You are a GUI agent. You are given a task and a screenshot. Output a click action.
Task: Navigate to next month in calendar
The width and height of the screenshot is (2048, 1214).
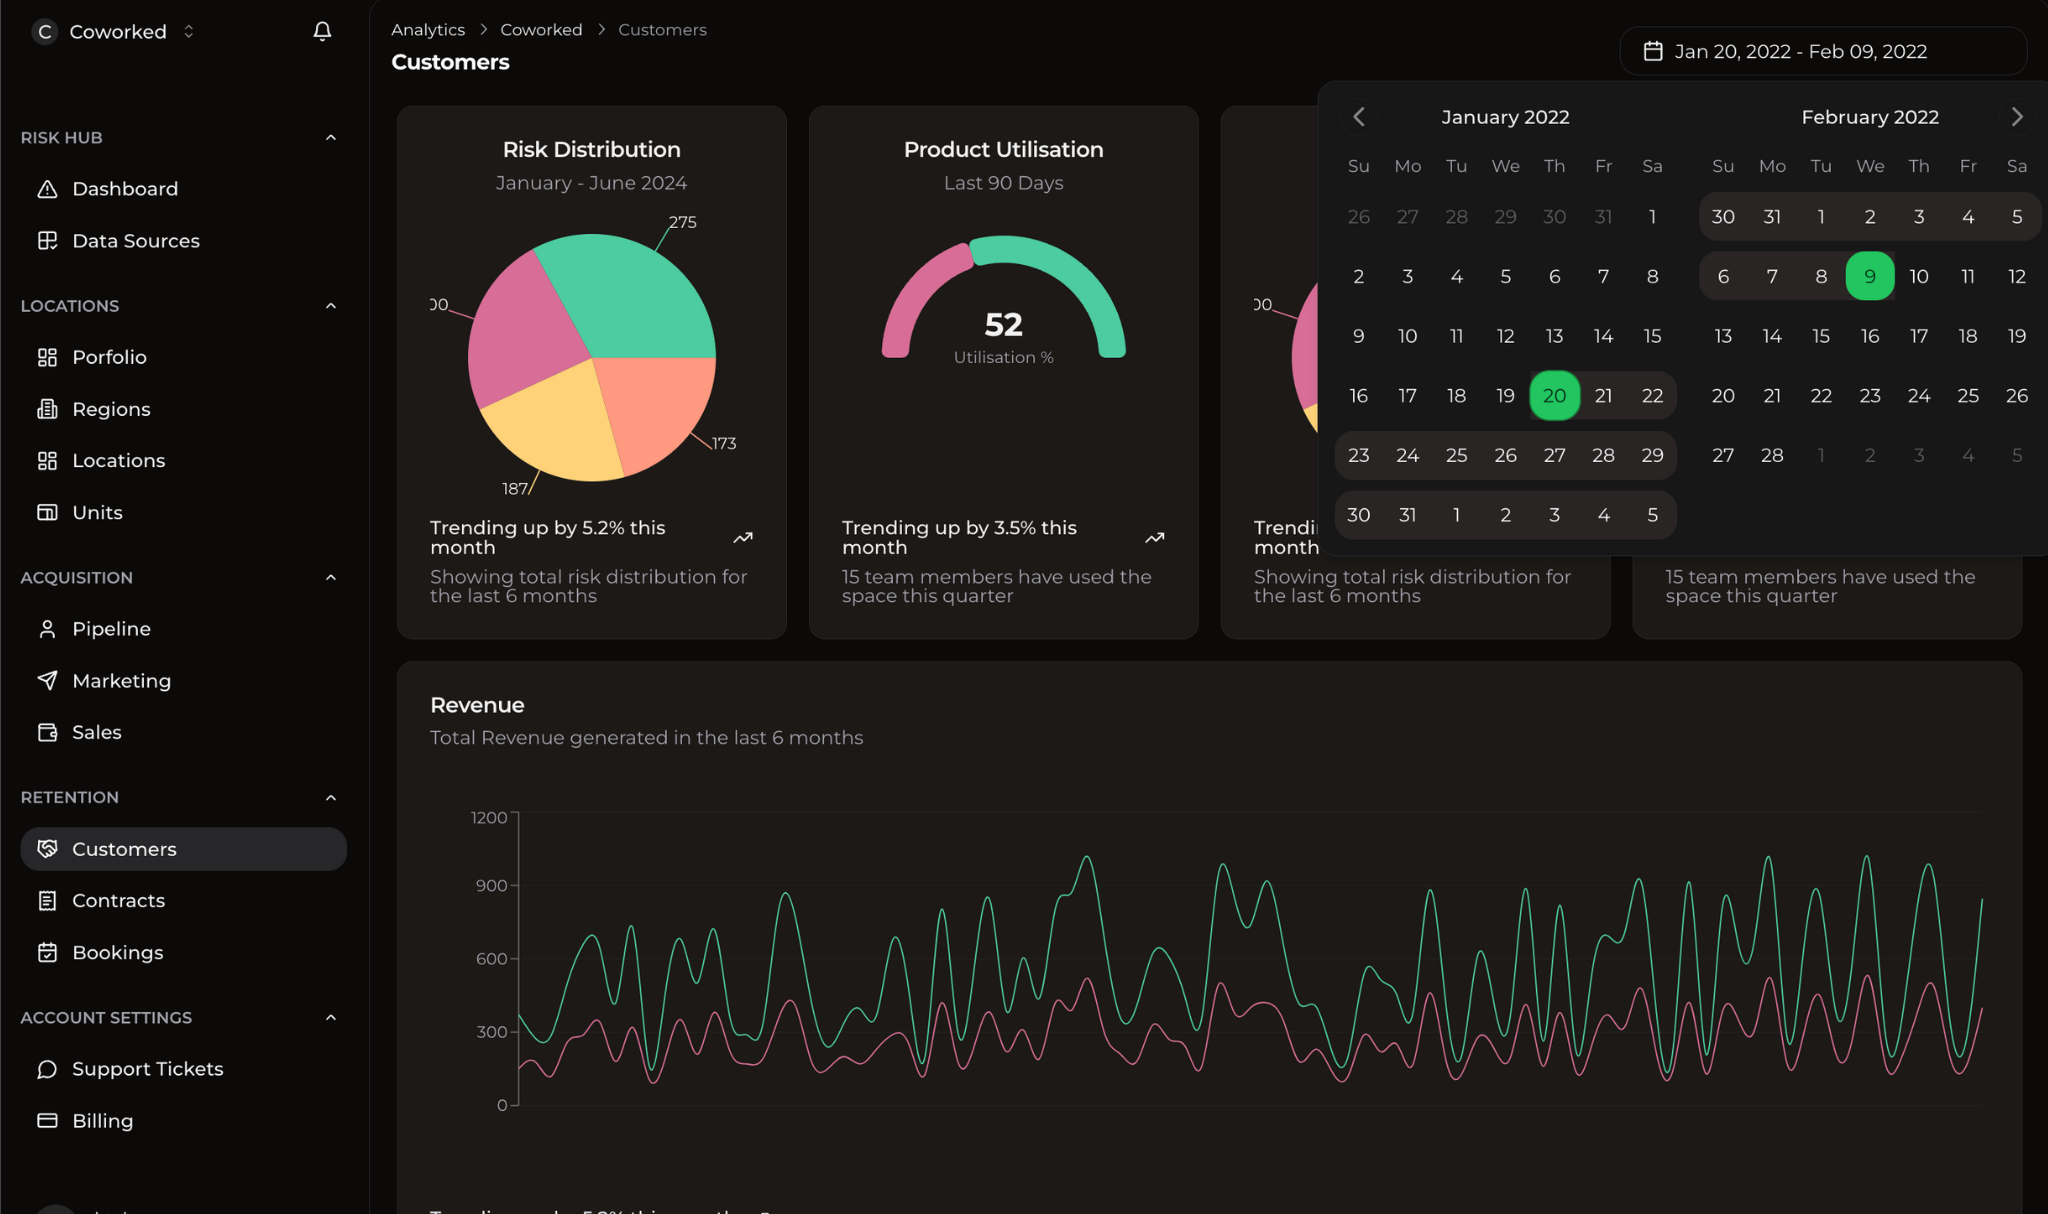click(2016, 117)
